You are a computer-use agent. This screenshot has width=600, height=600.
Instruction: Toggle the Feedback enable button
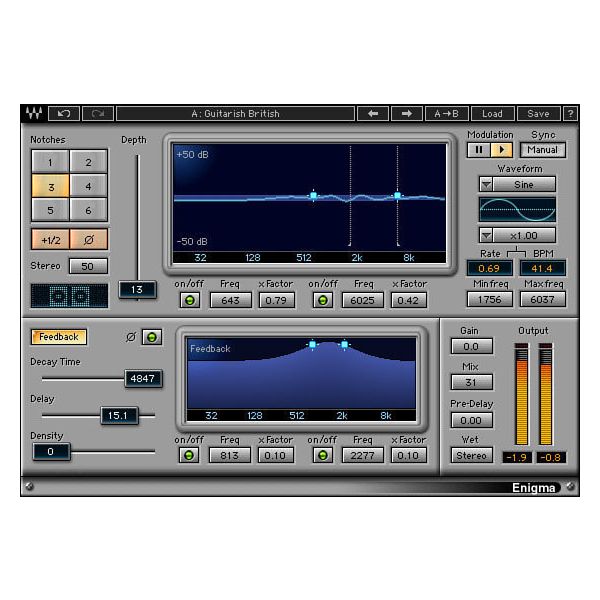click(59, 337)
